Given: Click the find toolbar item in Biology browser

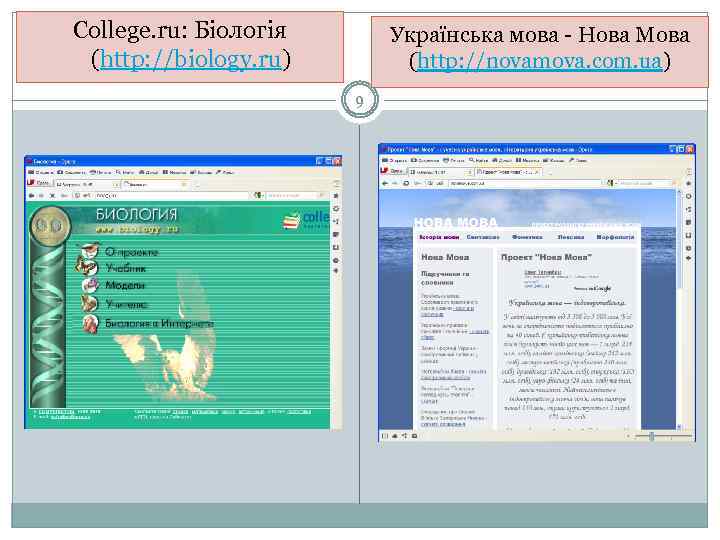Looking at the screenshot, I should [125, 172].
